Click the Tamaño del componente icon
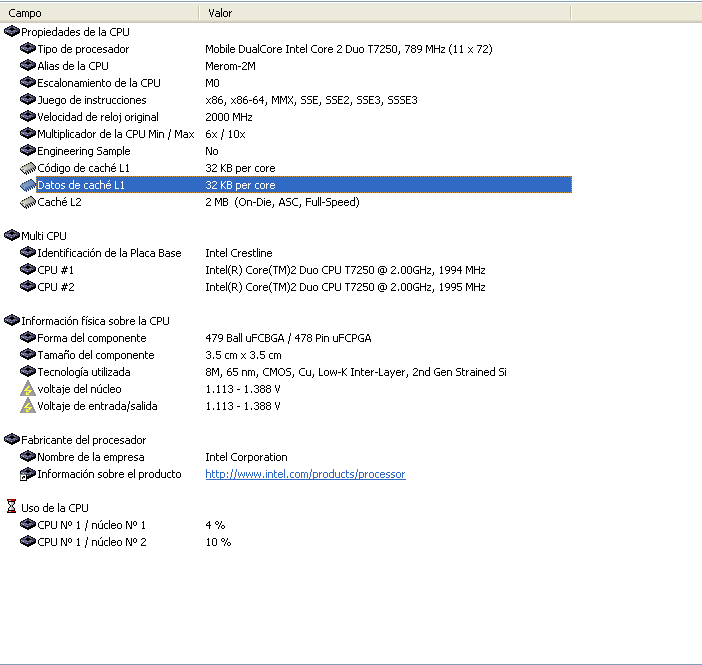The height and width of the screenshot is (665, 702). coord(28,355)
